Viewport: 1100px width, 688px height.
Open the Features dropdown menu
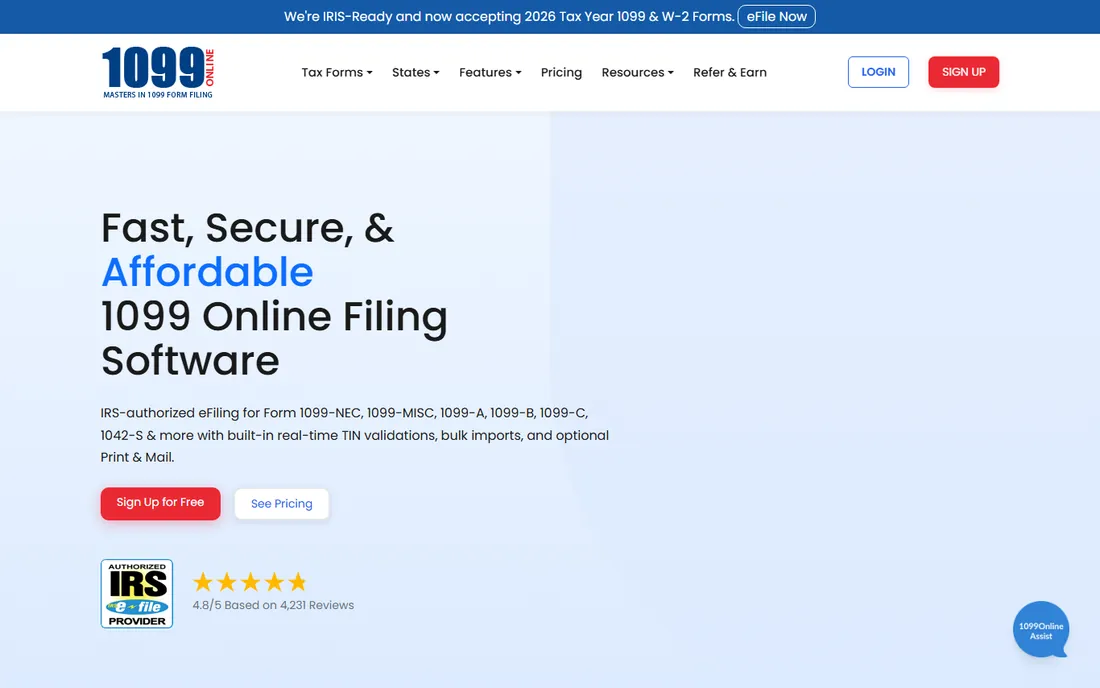[x=490, y=72]
